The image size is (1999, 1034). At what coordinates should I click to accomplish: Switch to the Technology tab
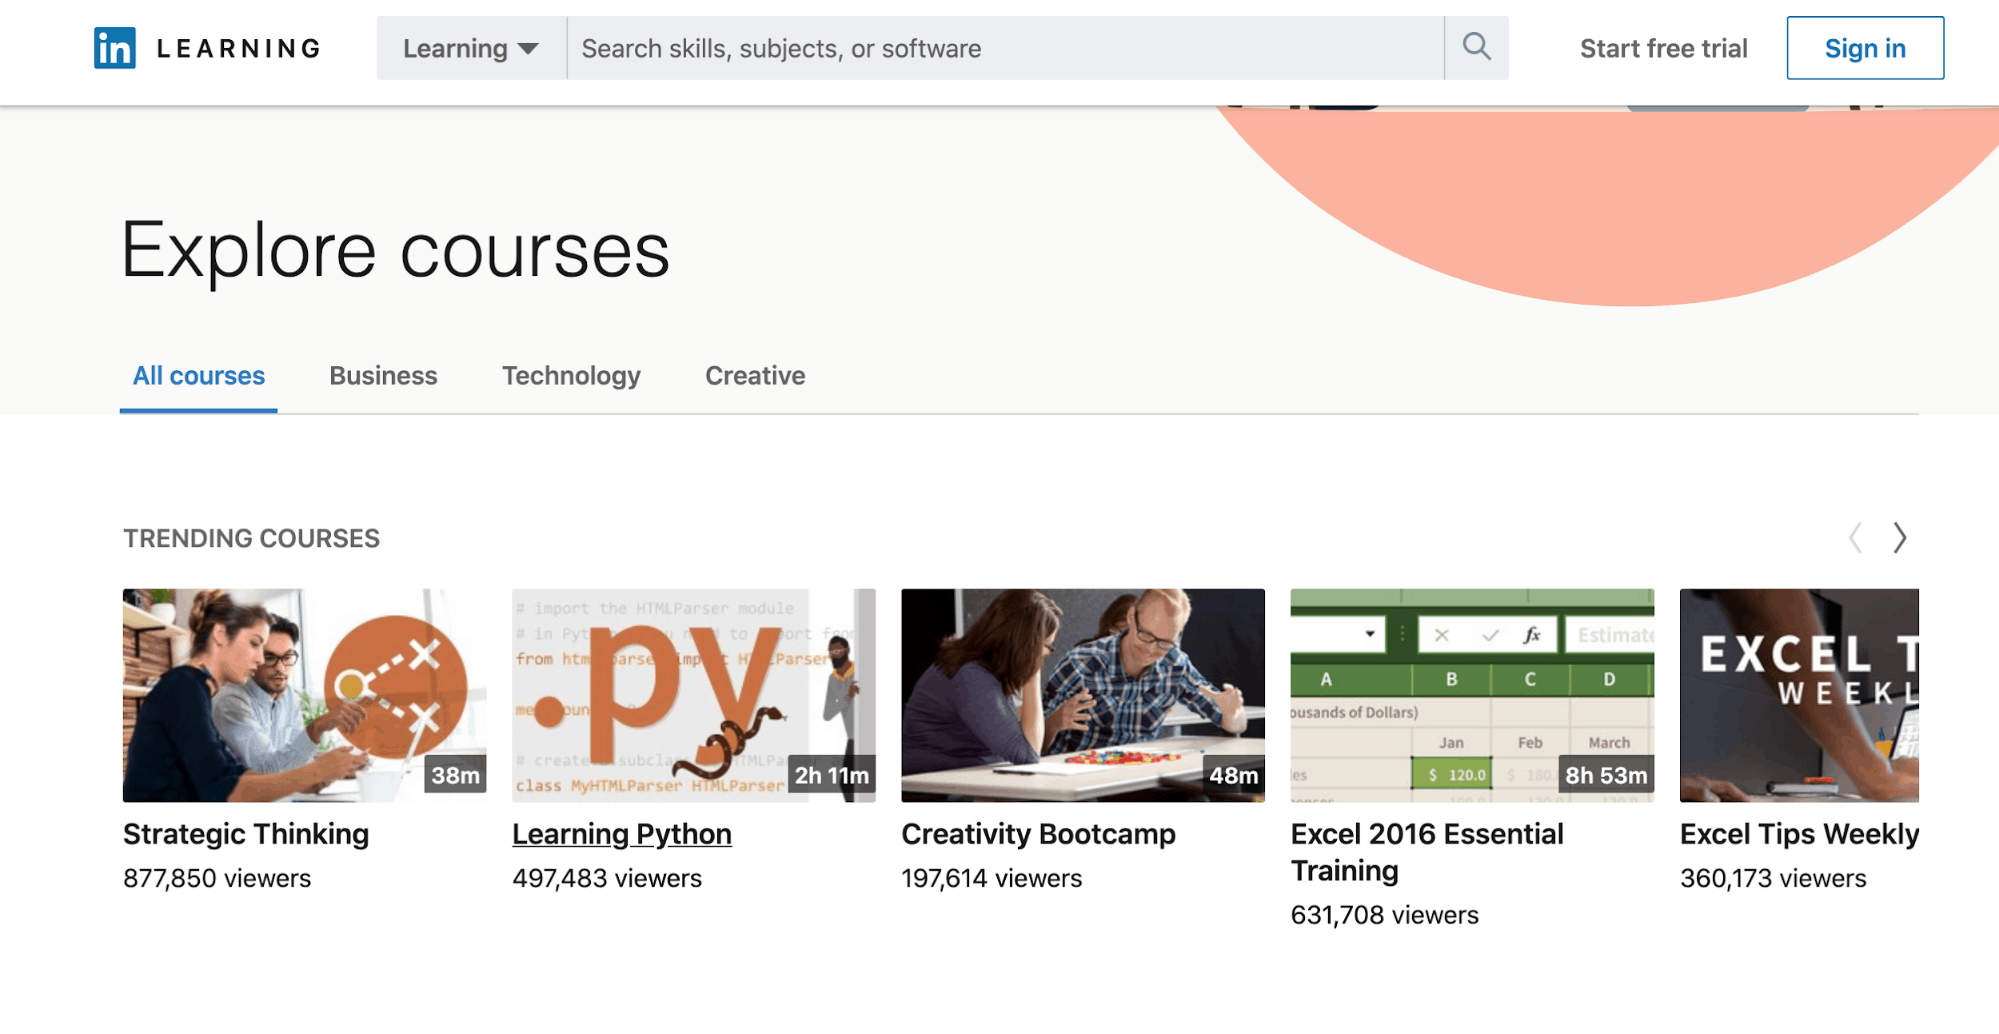click(571, 376)
